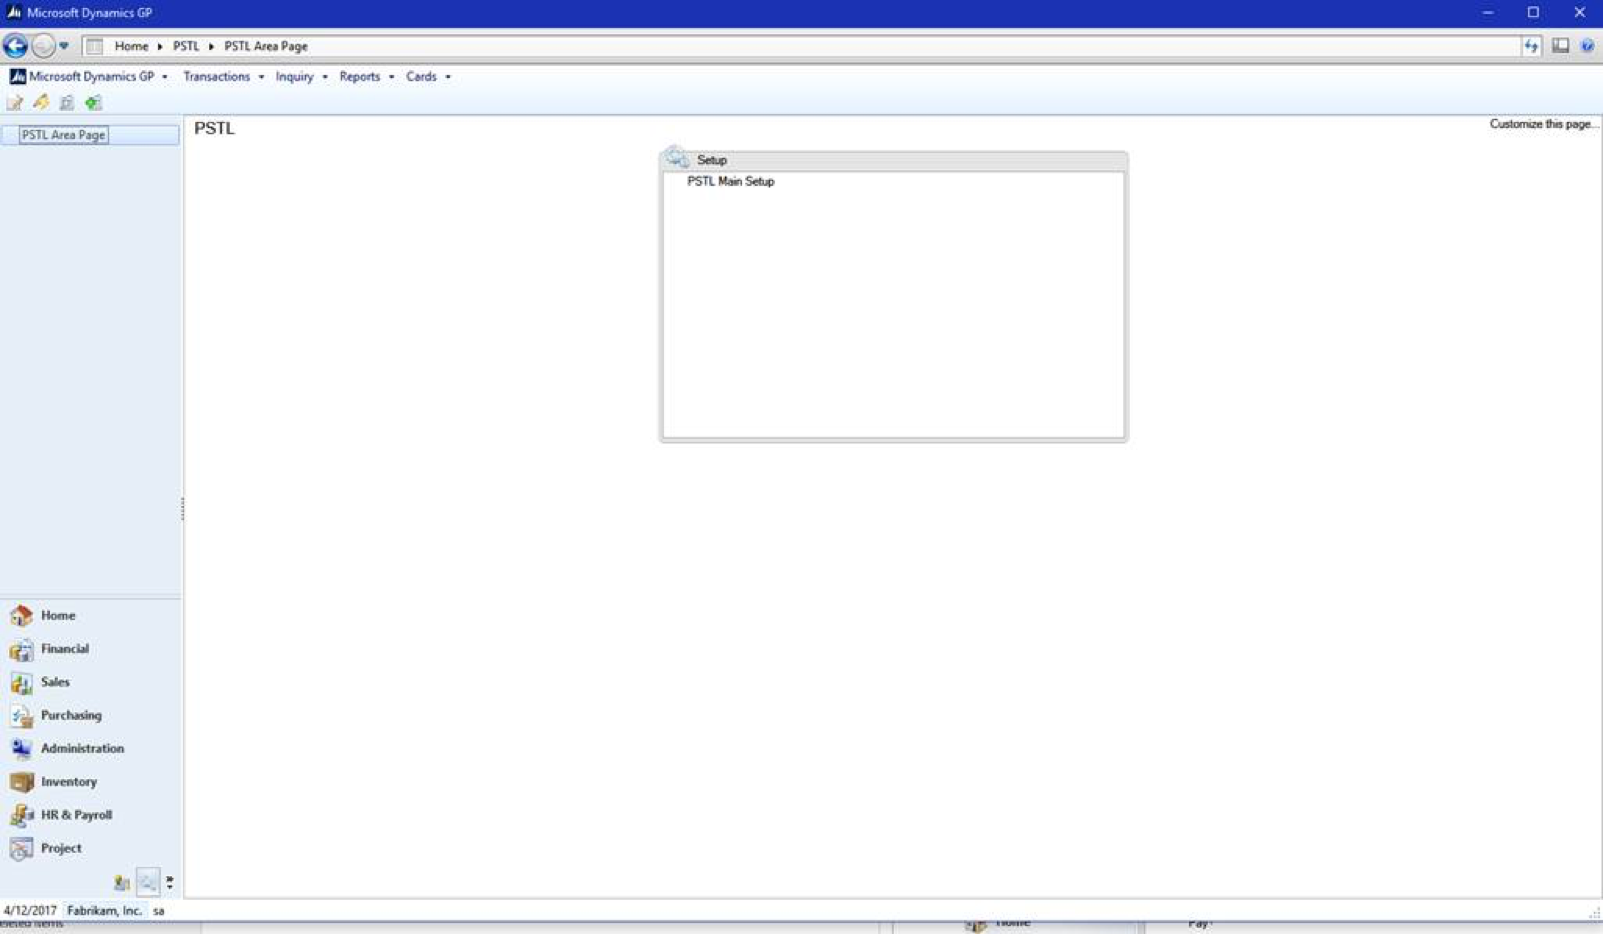Expand the arrow after Home breadcrumb
This screenshot has height=934, width=1603.
point(160,46)
